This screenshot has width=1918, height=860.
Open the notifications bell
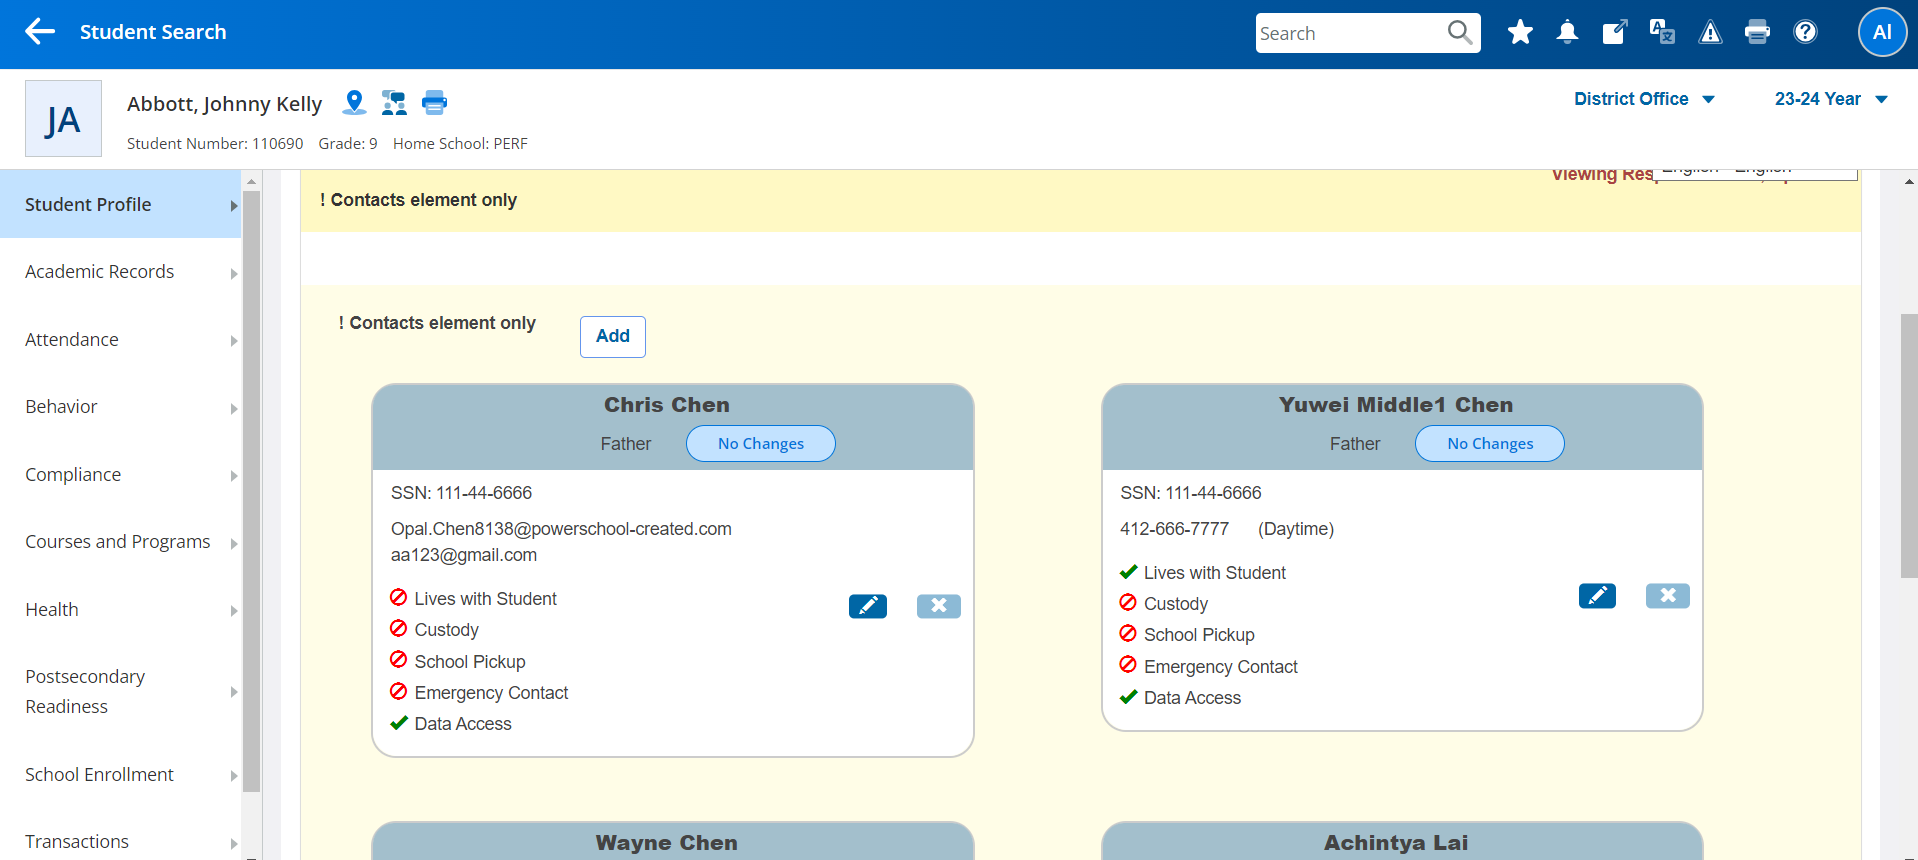pos(1567,32)
